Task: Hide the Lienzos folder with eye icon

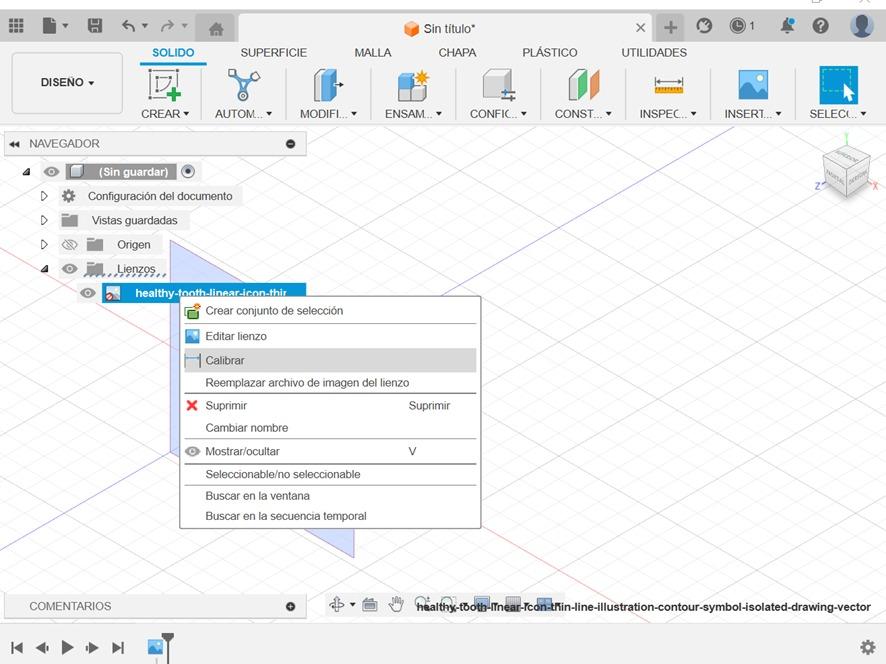Action: (x=69, y=269)
